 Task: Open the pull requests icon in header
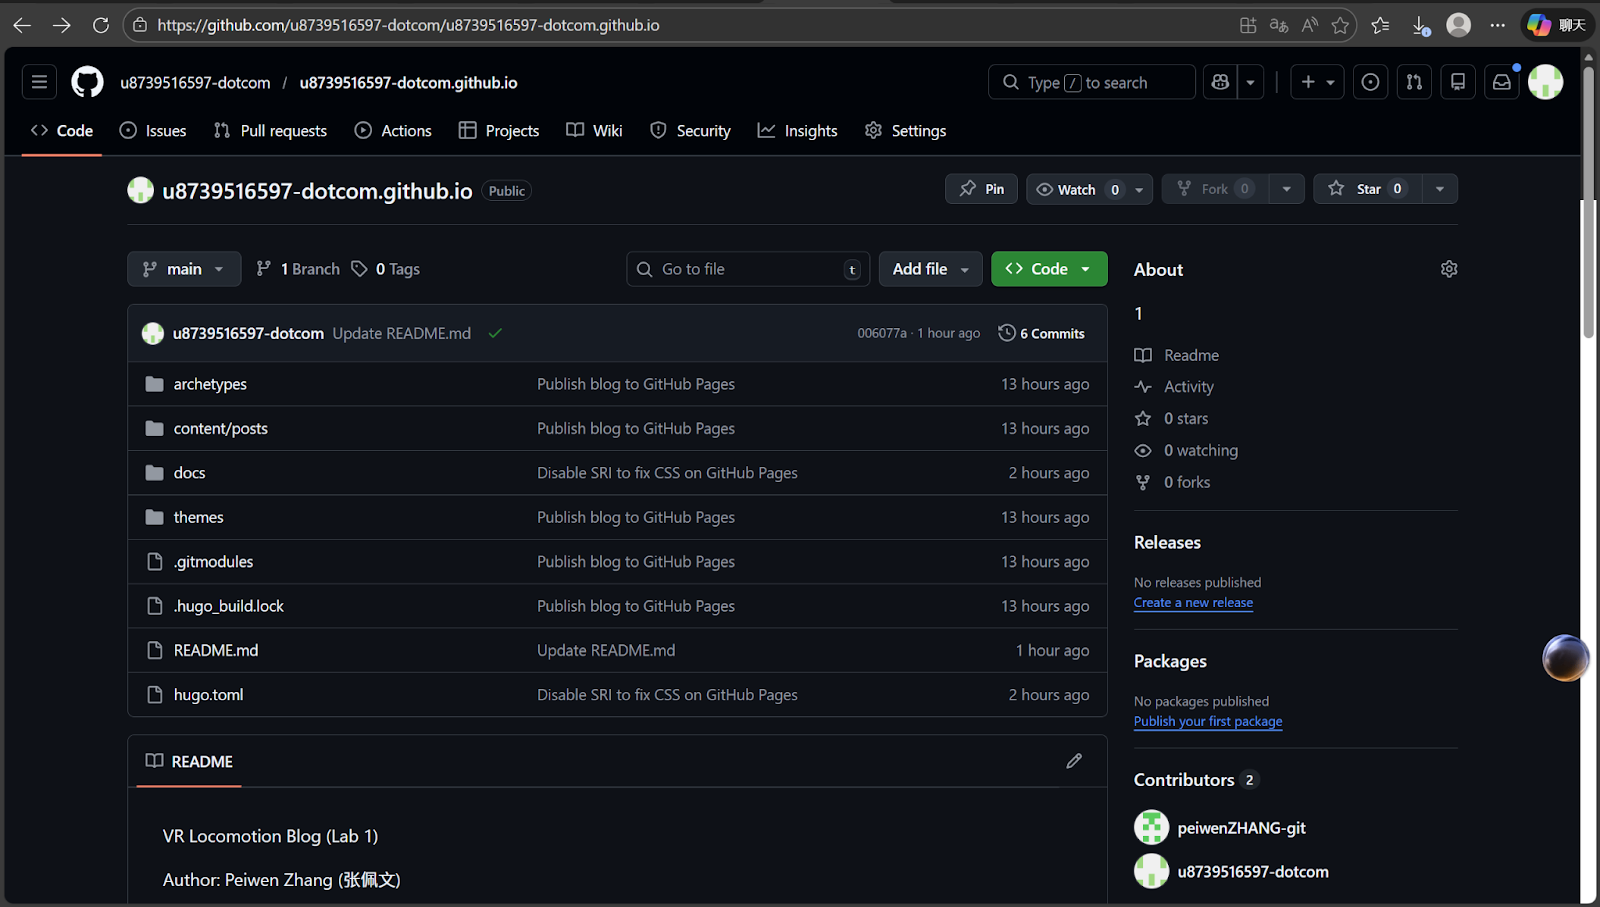[1414, 82]
